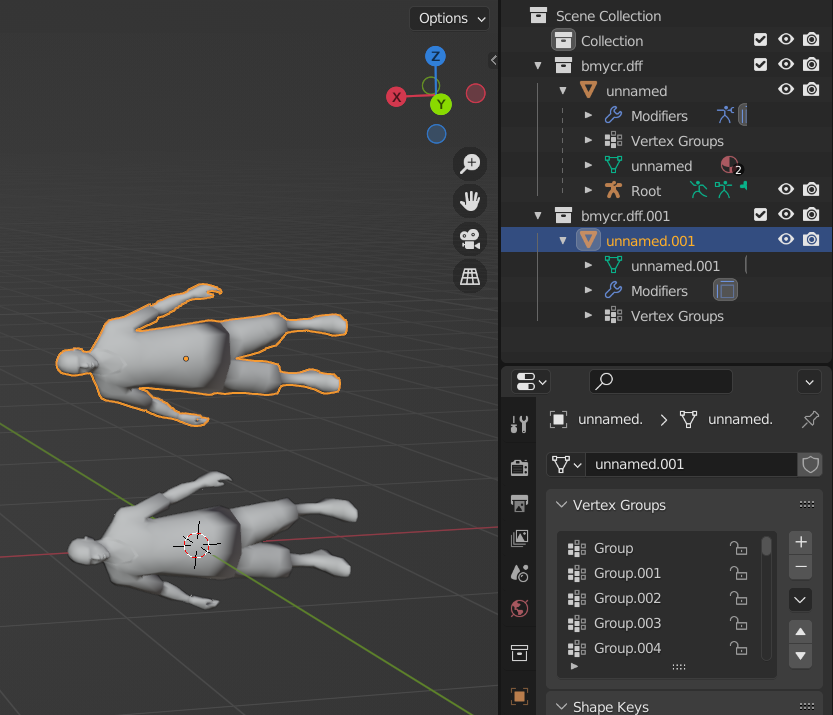Disable Collection render visibility camera toggle

(x=810, y=40)
